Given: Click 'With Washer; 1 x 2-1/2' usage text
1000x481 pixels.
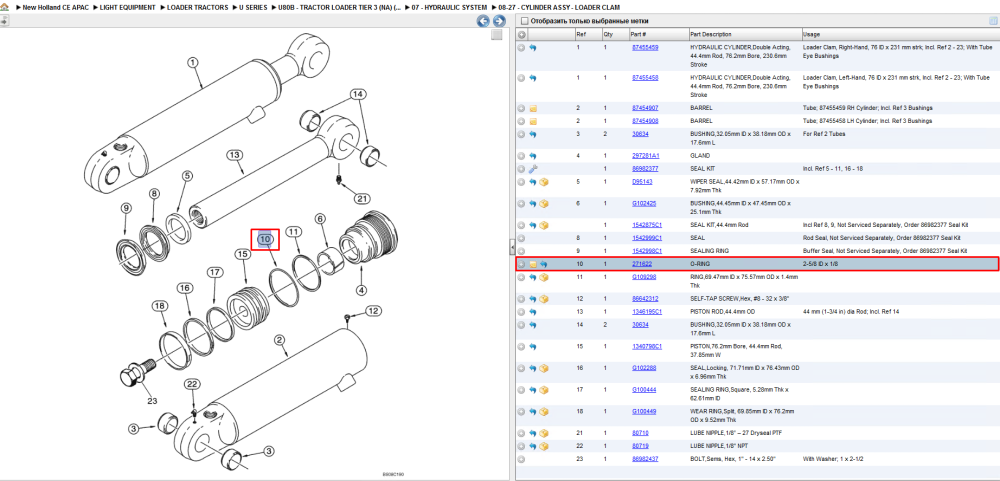Looking at the screenshot, I should pyautogui.click(x=833, y=459).
